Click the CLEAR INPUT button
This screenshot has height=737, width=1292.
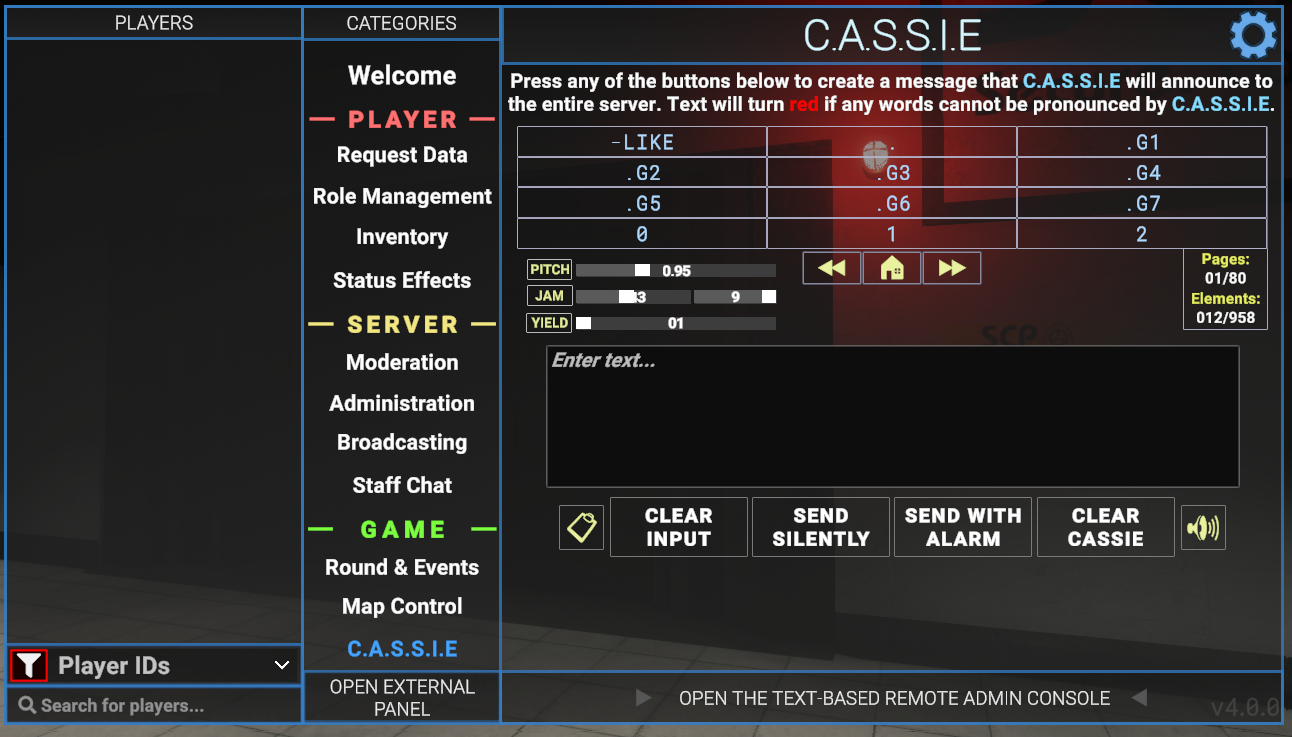pos(679,527)
